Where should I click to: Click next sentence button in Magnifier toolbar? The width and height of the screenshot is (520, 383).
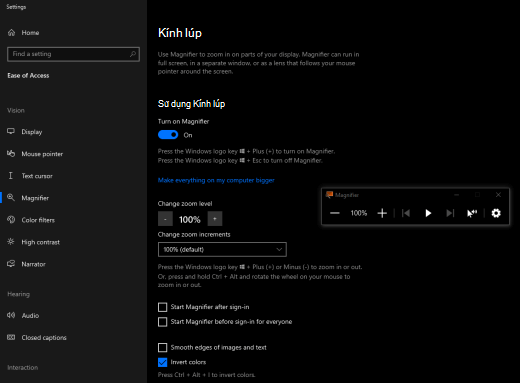coord(450,213)
